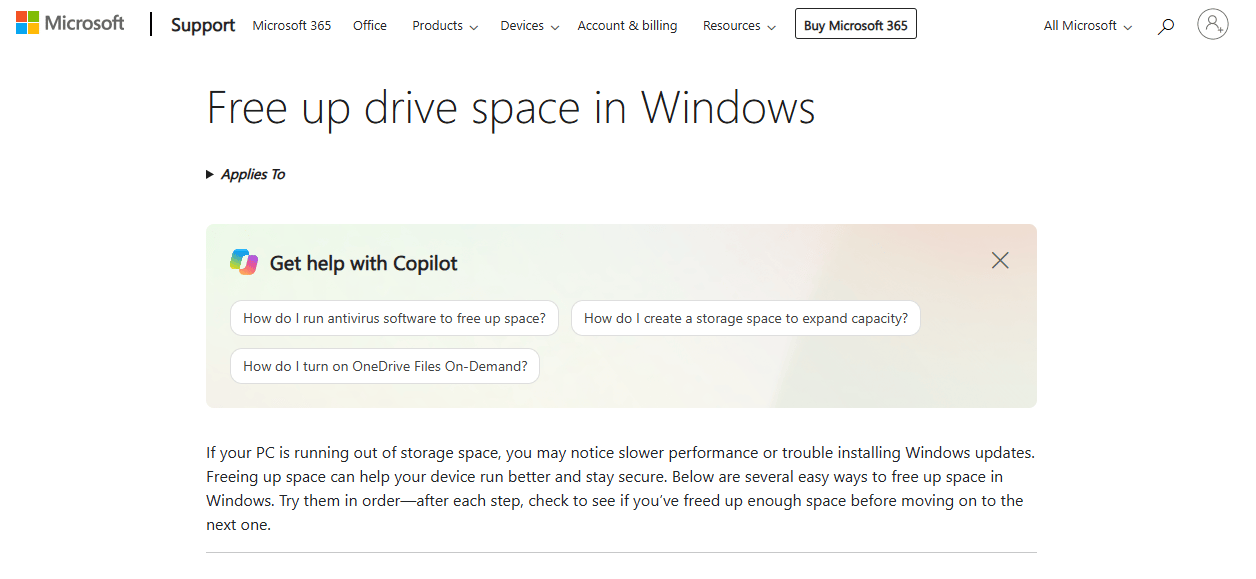Go to Microsoft 365 nav item
1256x579 pixels.
pos(292,26)
